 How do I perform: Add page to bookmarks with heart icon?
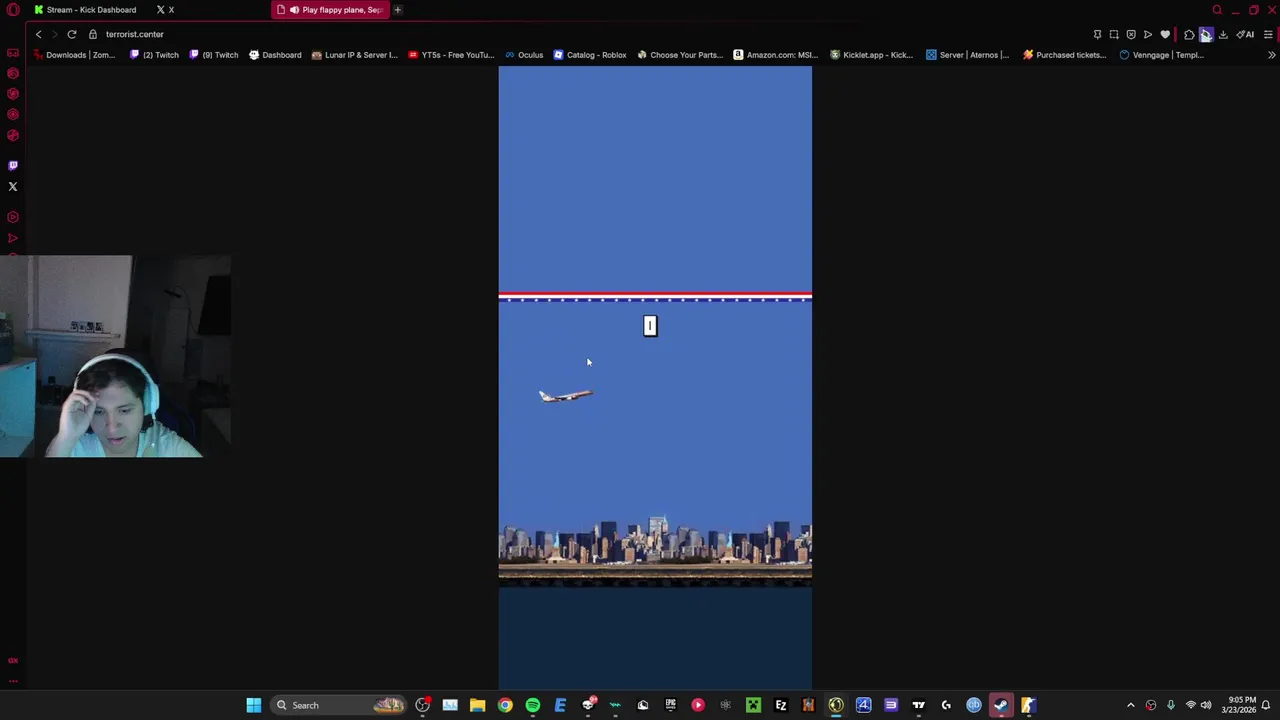1165,34
